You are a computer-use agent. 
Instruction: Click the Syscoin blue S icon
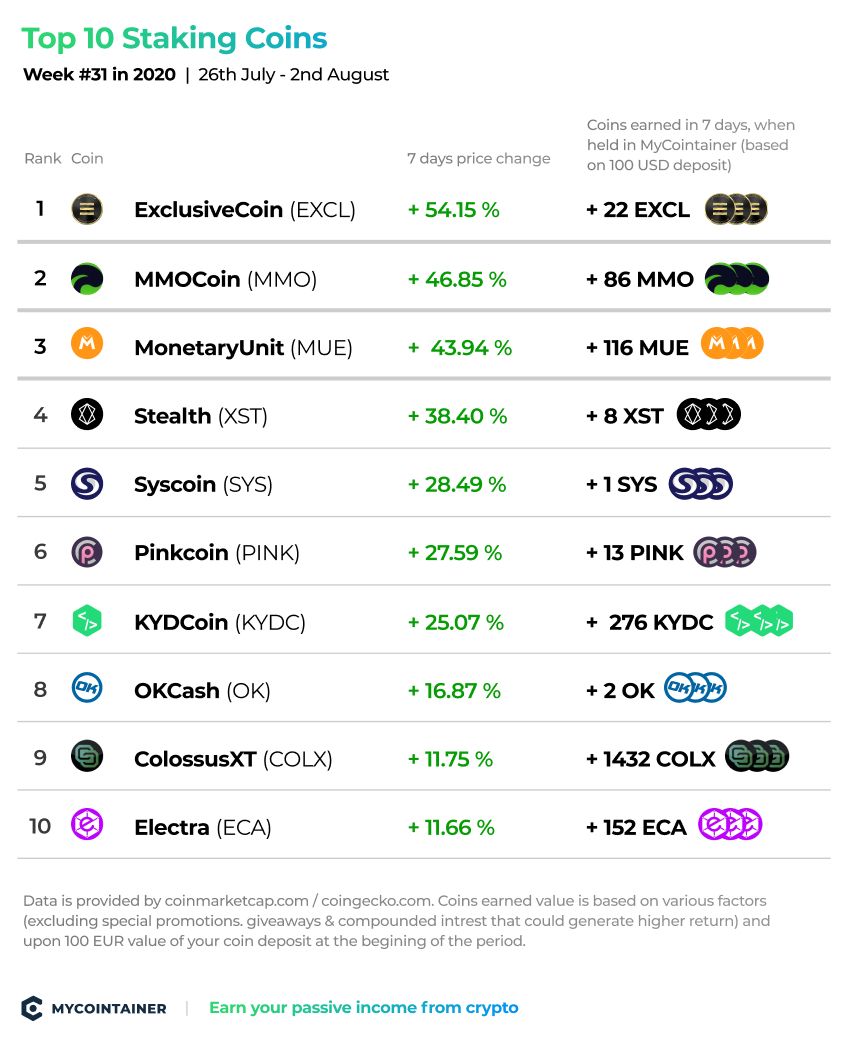point(87,483)
